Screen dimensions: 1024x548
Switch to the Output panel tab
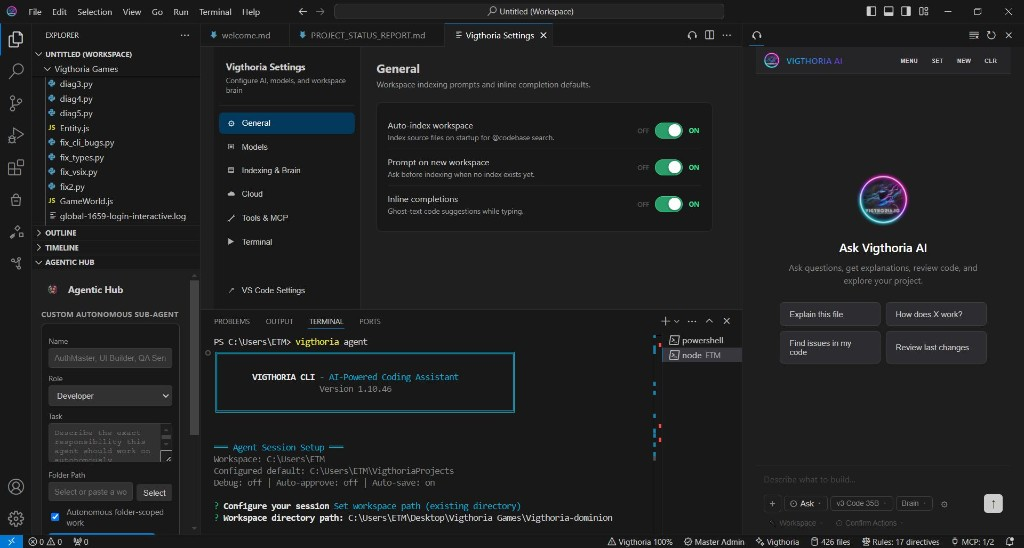(280, 321)
